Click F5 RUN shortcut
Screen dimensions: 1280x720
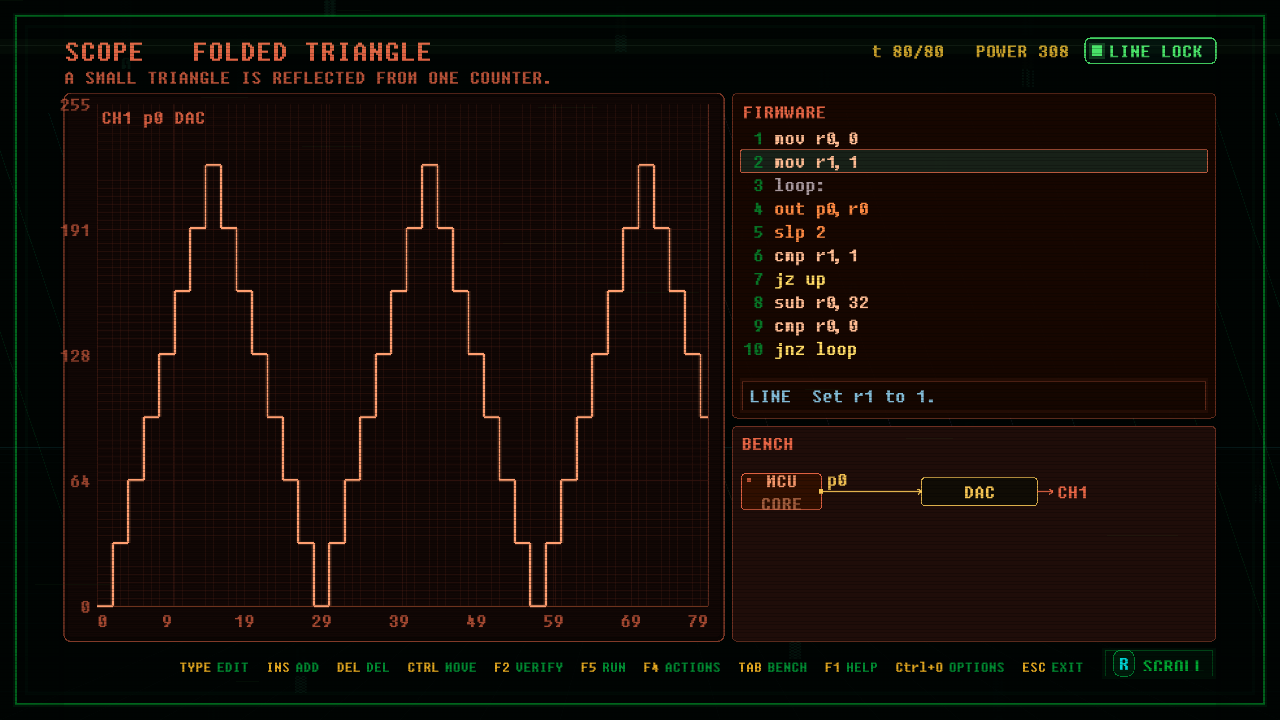[603, 667]
